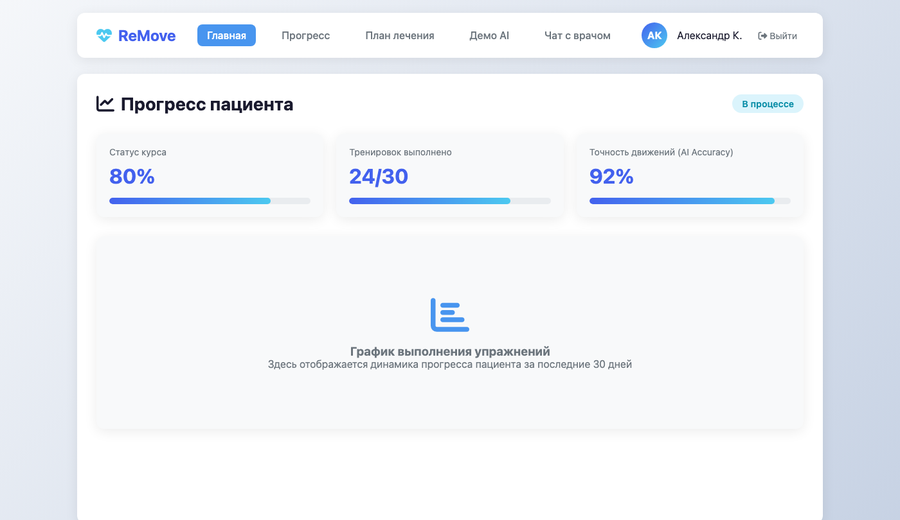900x520 pixels.
Task: Click the 80% course status value
Action: pos(132,176)
